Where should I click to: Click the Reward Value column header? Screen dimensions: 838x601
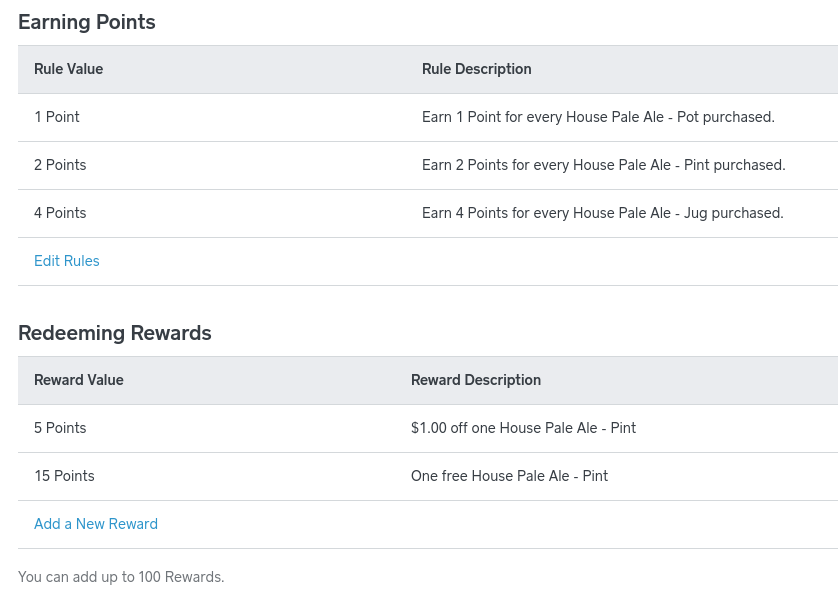tap(79, 380)
